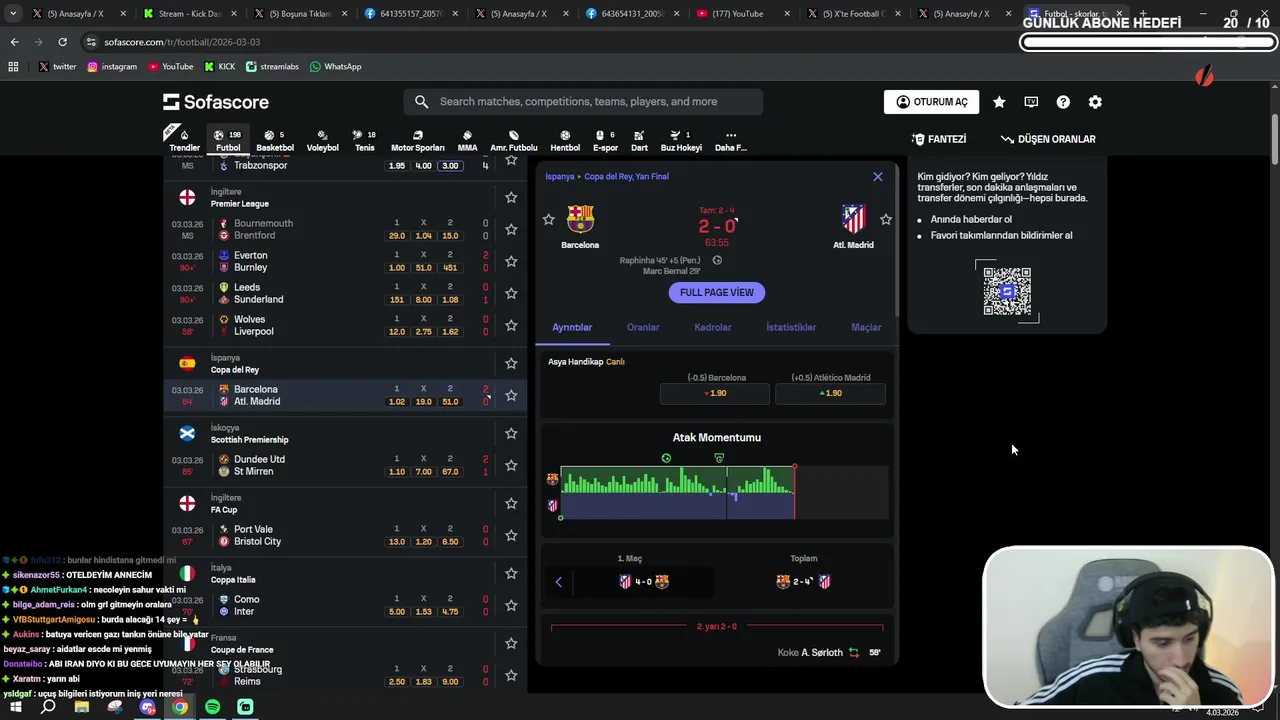Open the E-spor category
This screenshot has width=1280, height=720.
(605, 140)
